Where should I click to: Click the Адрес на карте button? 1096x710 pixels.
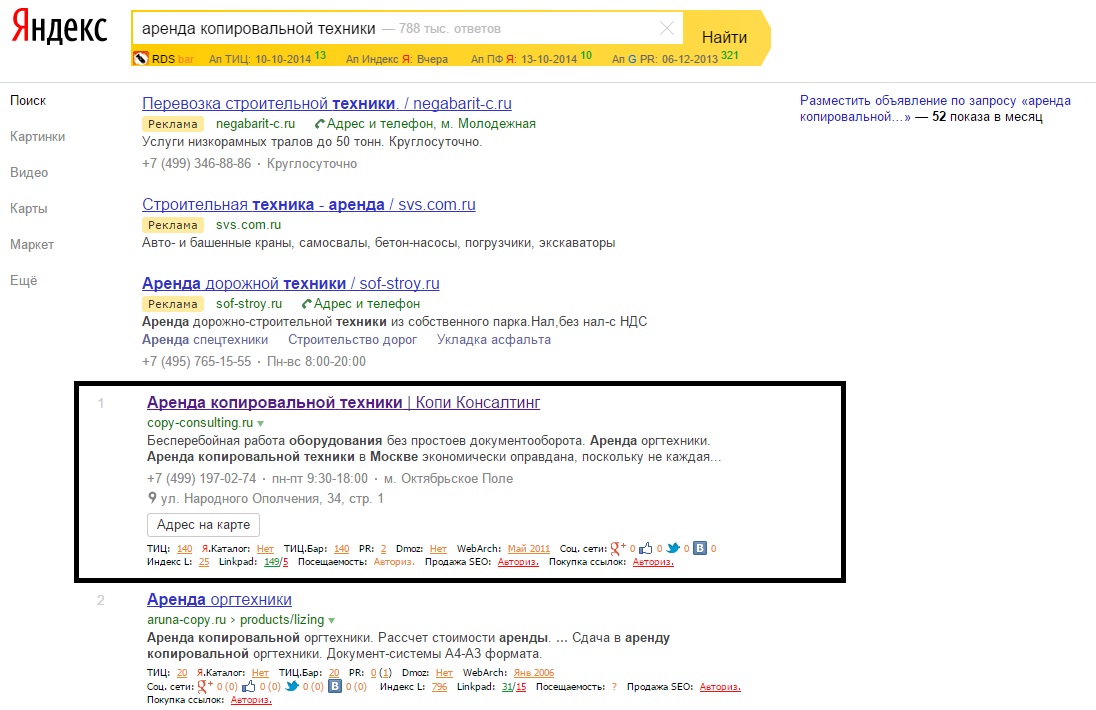203,525
